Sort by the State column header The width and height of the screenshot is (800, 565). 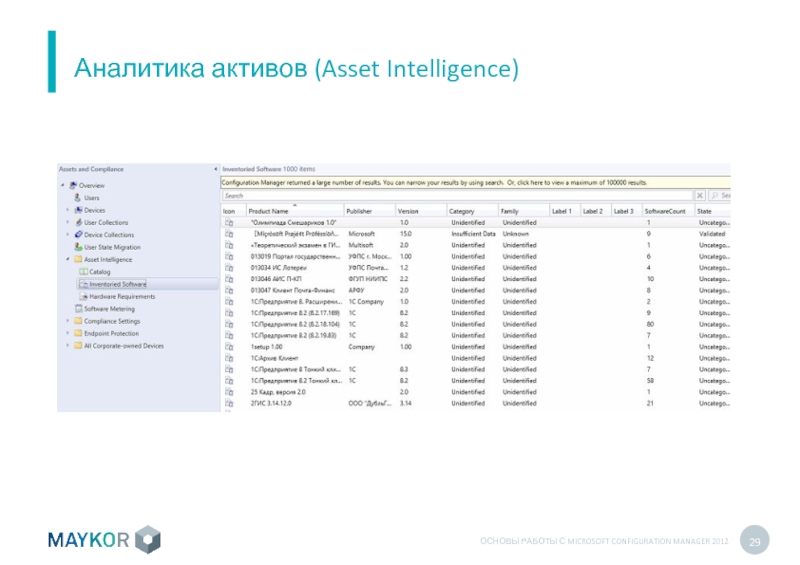(713, 211)
